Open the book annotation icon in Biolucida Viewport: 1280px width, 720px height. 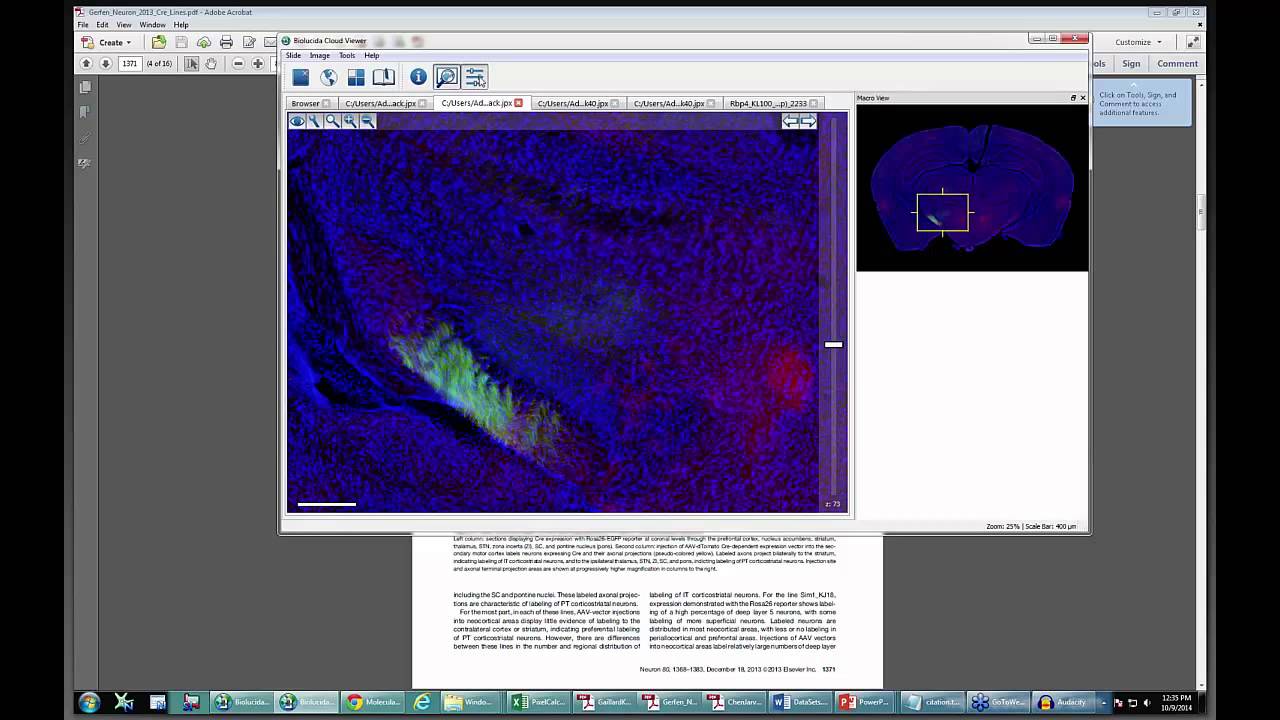pyautogui.click(x=384, y=77)
